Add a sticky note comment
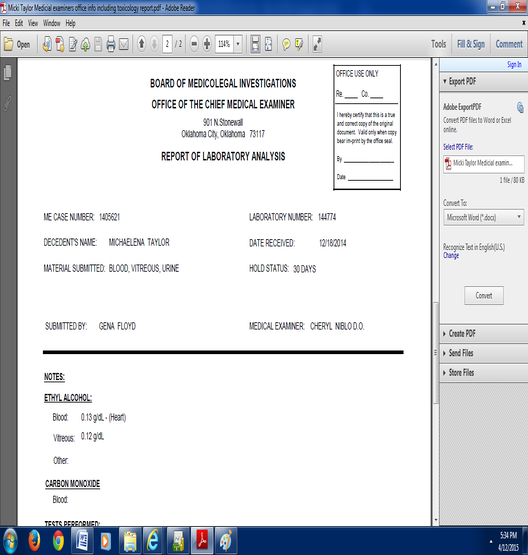The height and width of the screenshot is (555, 528). [286, 45]
